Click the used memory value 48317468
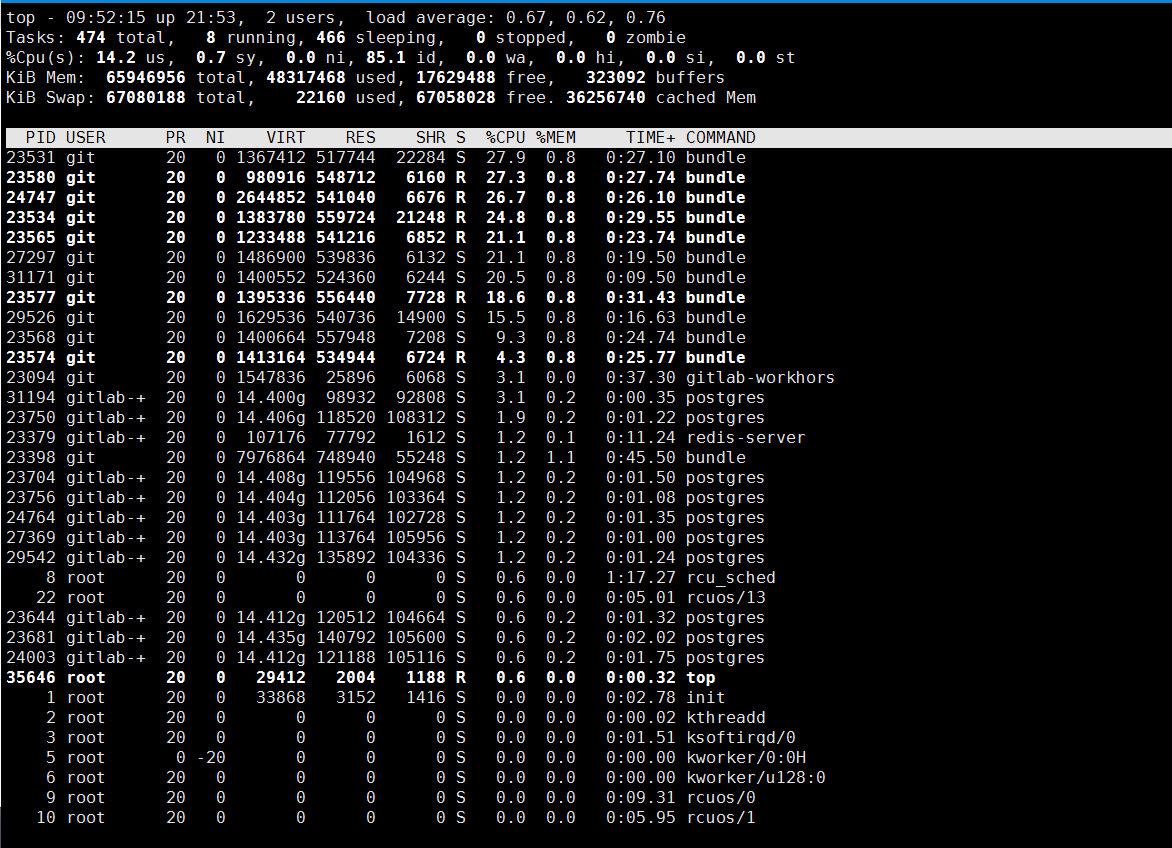Screen dimensions: 1172x848 [x=306, y=78]
